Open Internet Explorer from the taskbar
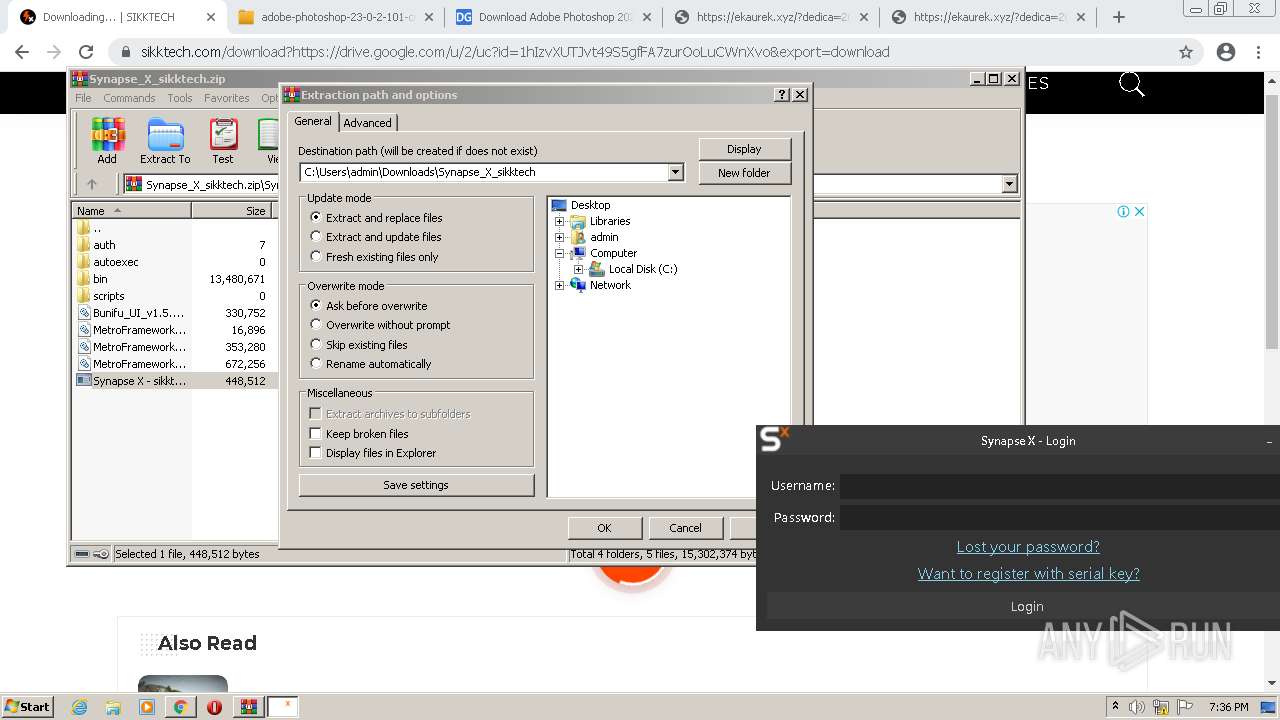 [x=79, y=707]
